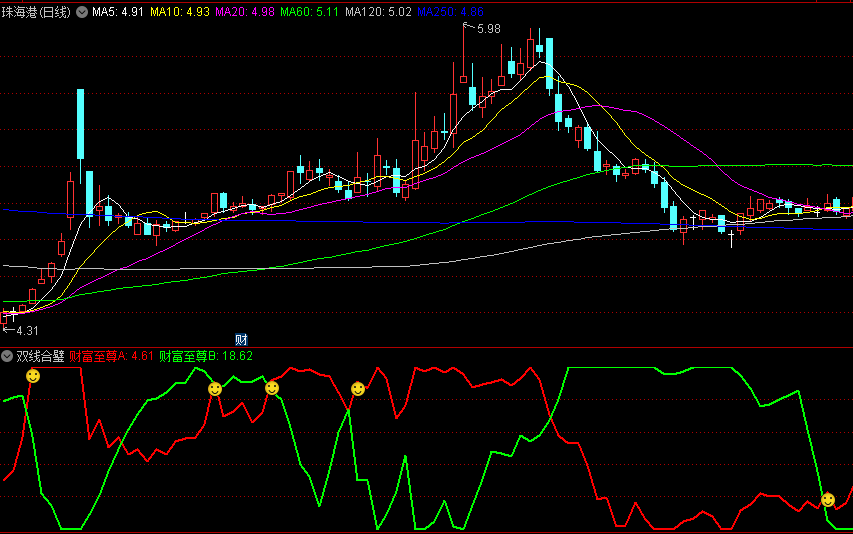Click the smiley signal at indicator's bottom right

828,500
